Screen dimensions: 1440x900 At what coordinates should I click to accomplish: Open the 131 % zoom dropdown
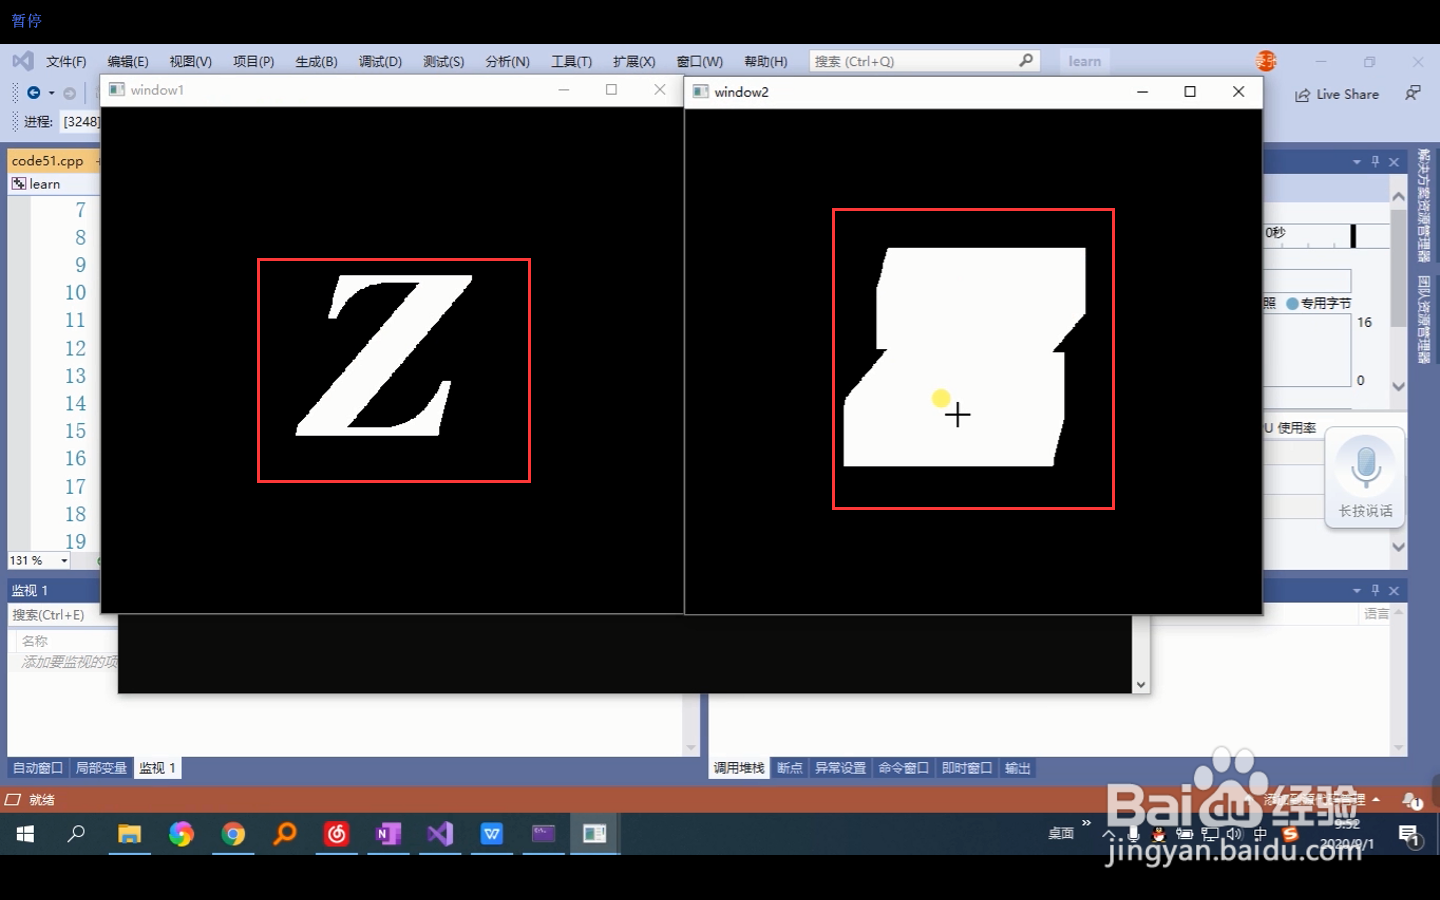click(40, 561)
